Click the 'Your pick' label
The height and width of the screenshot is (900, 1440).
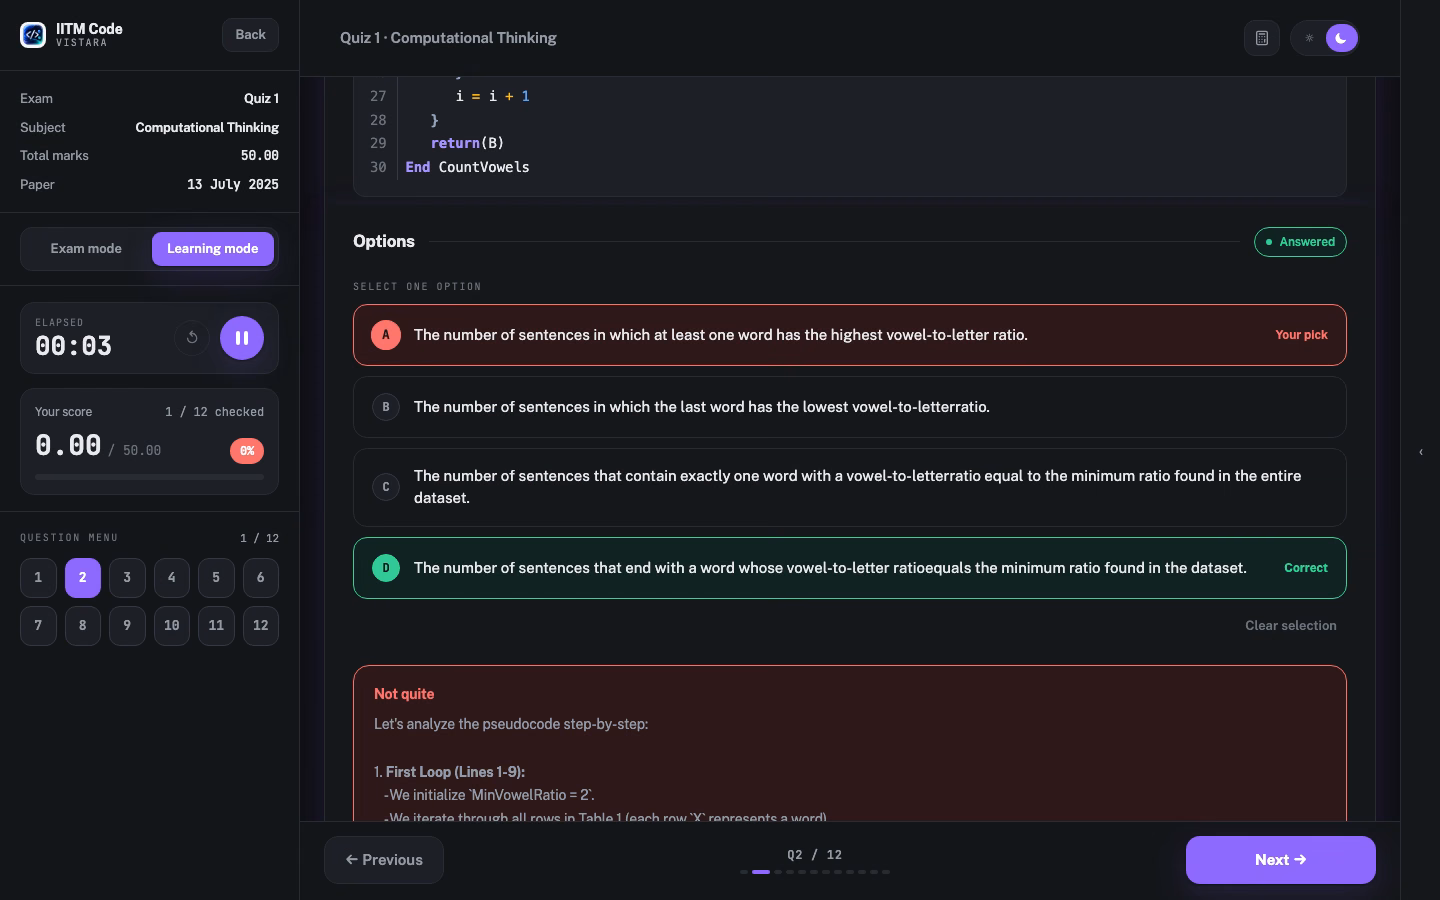click(1302, 335)
